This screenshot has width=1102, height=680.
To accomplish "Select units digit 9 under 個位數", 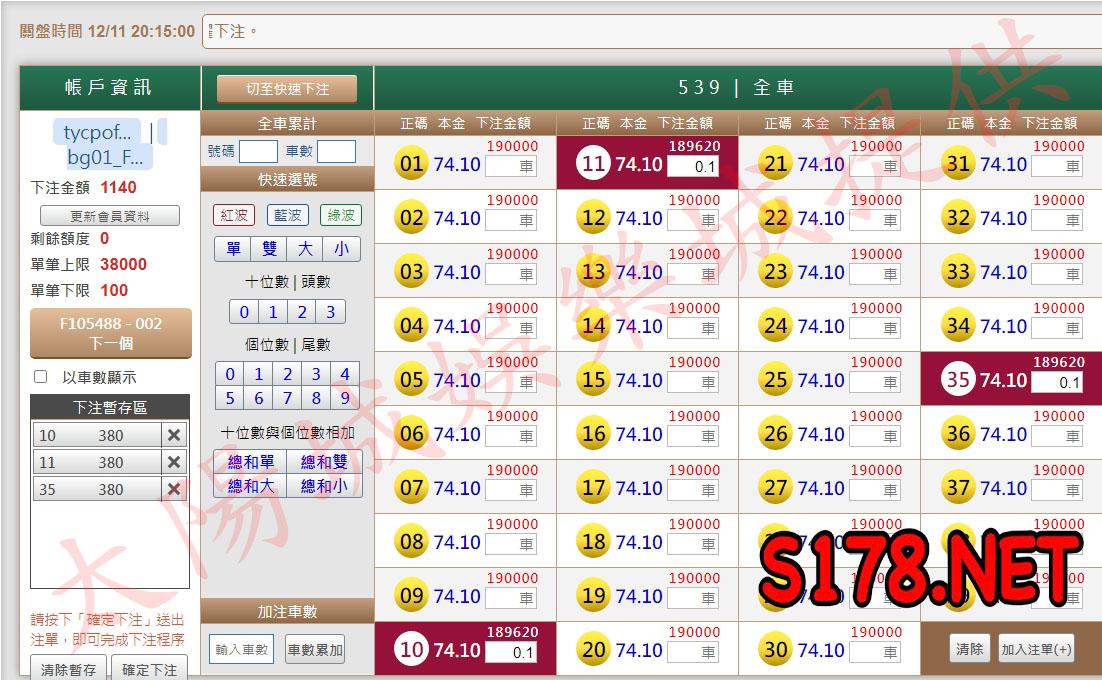I will (x=344, y=398).
